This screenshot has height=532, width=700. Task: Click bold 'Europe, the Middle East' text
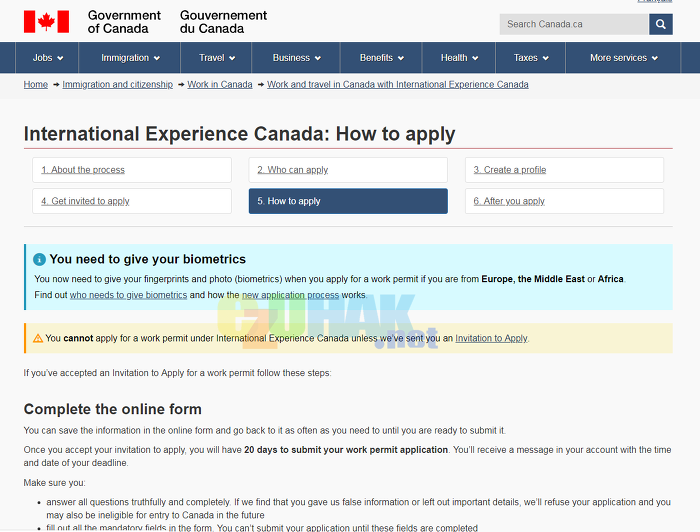click(x=533, y=279)
